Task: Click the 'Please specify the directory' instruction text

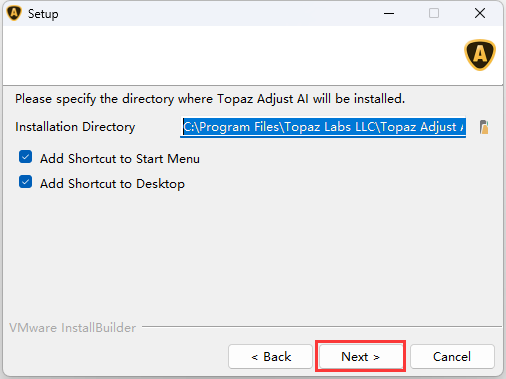Action: [x=210, y=99]
